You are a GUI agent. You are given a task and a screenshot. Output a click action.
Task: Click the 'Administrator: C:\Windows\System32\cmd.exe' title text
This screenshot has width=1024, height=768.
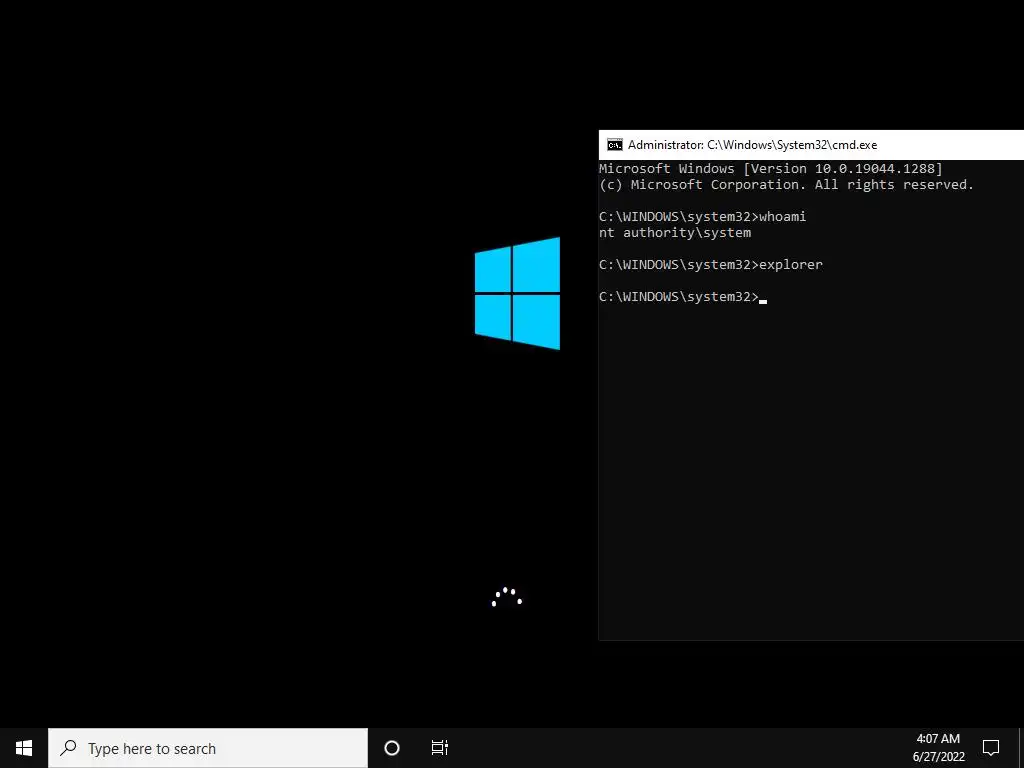coord(752,145)
